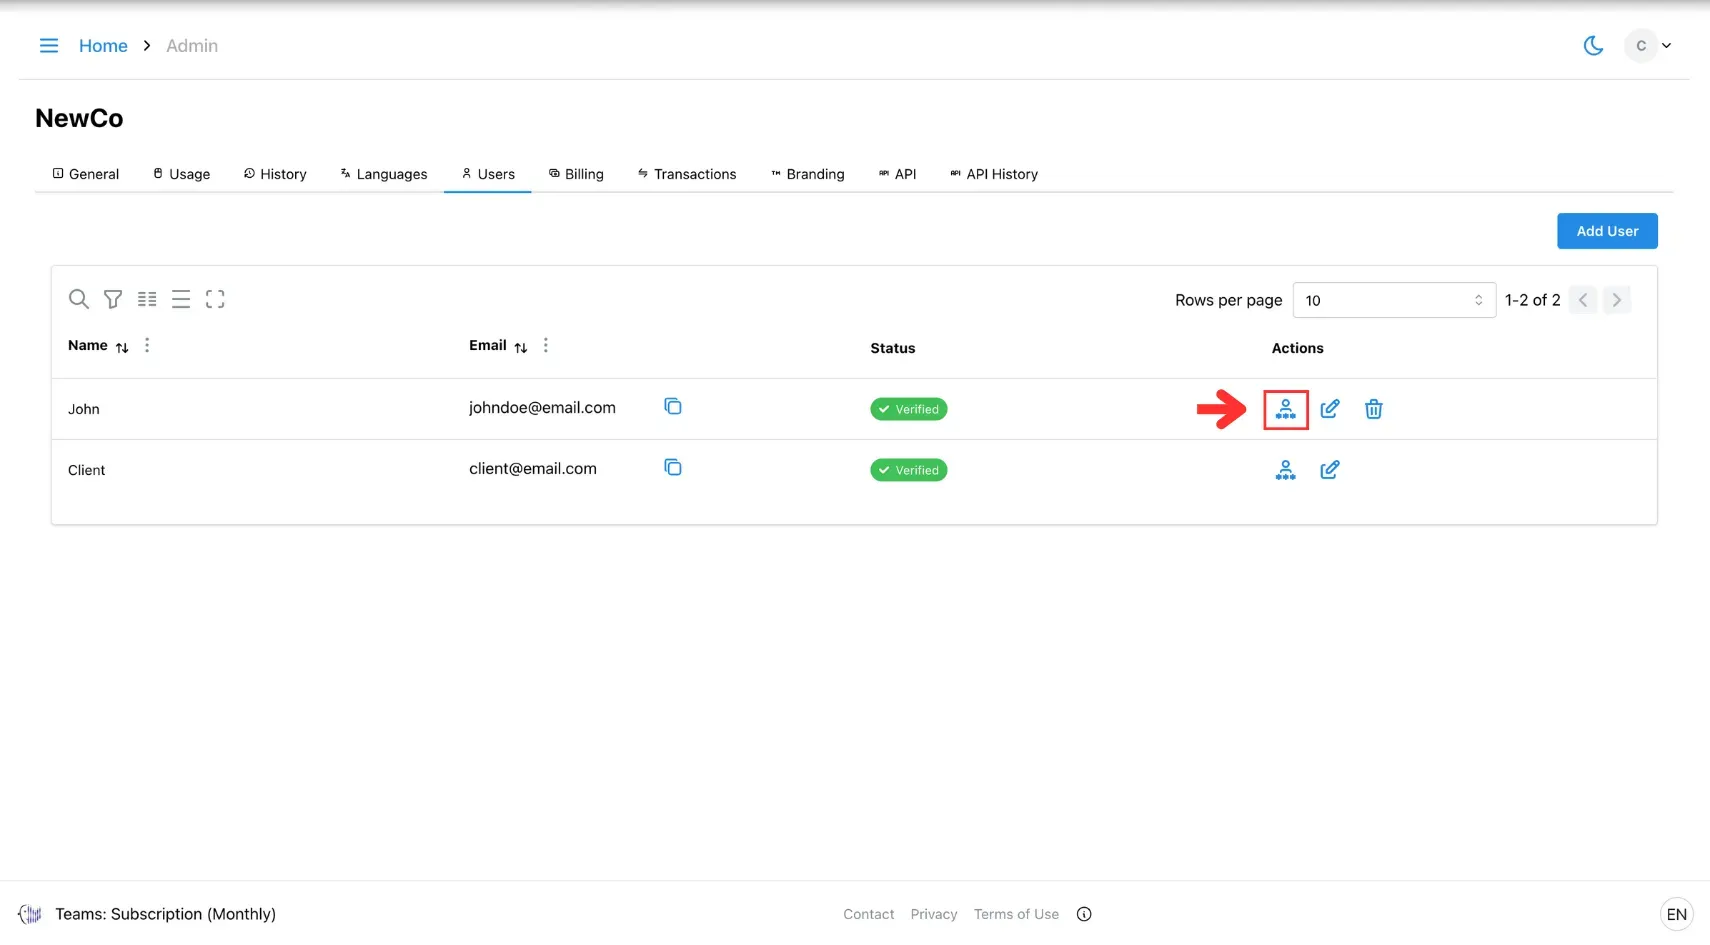Switch to the Usage tab
The image size is (1710, 945).
pyautogui.click(x=181, y=174)
